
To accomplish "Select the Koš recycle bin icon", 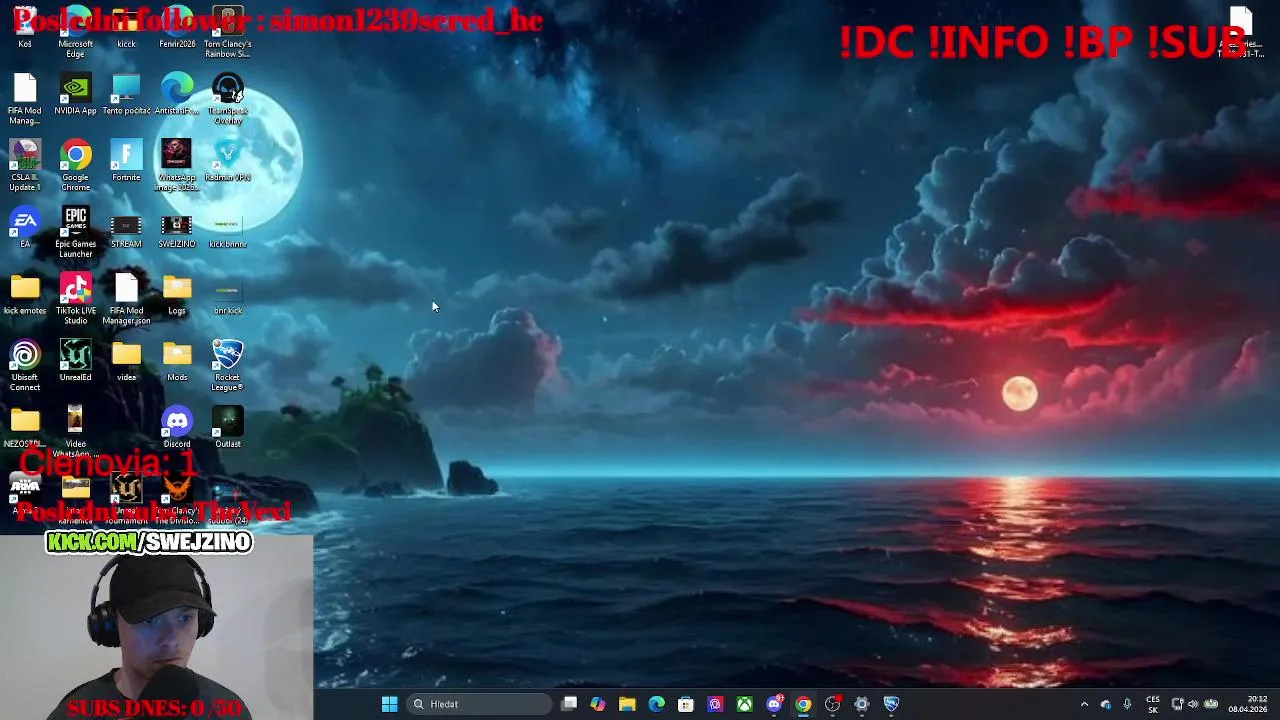I will click(x=25, y=30).
